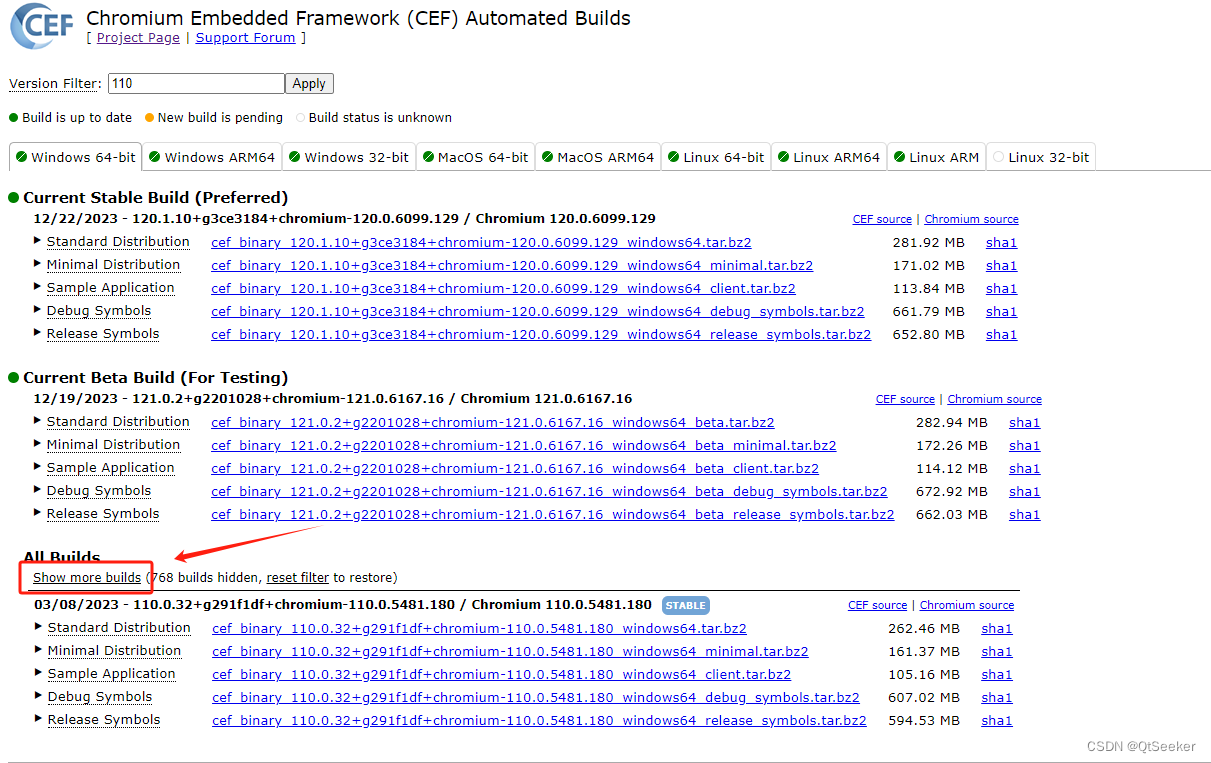The image size is (1211, 763).
Task: Expand Minimal Distribution under beta build 121.0.2
Action: click(113, 445)
